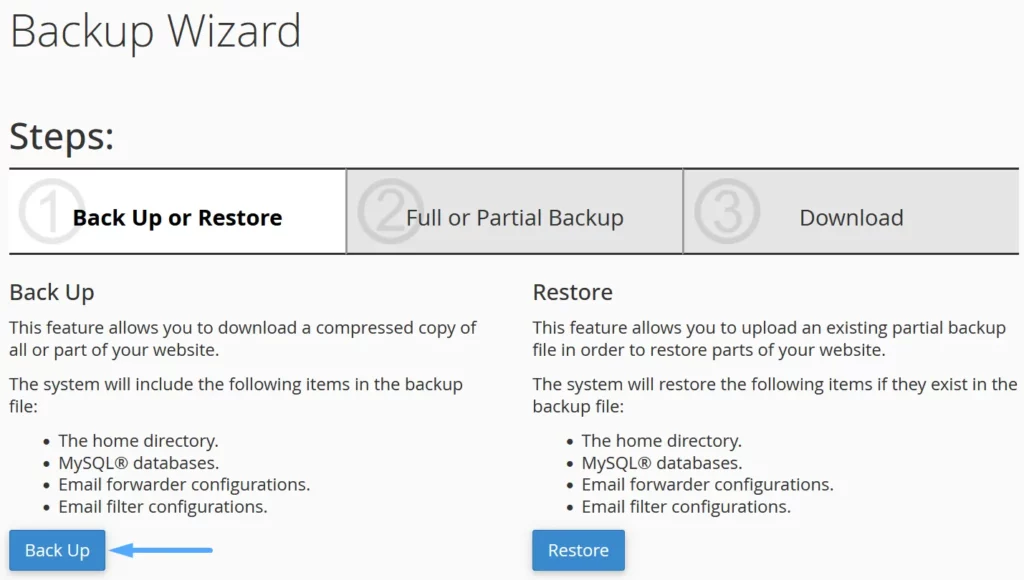Click the upload existing partial backup description

tap(770, 338)
